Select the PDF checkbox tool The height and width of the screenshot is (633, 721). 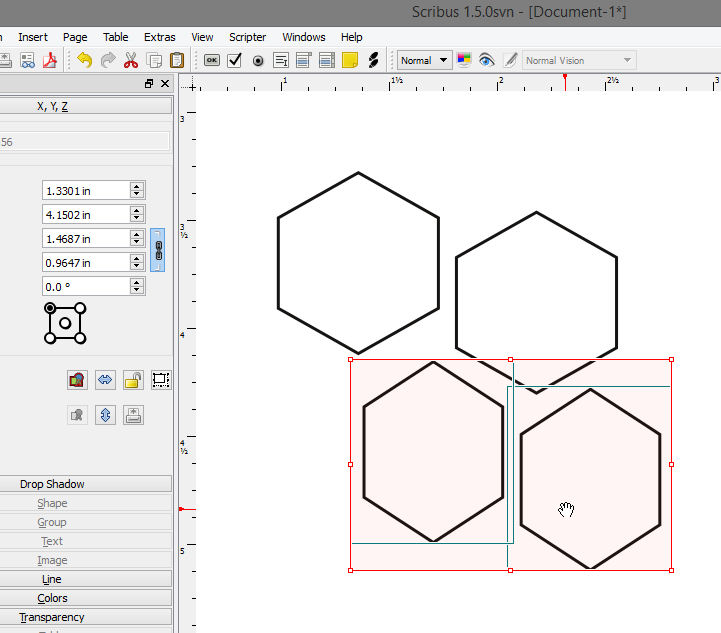(x=235, y=60)
